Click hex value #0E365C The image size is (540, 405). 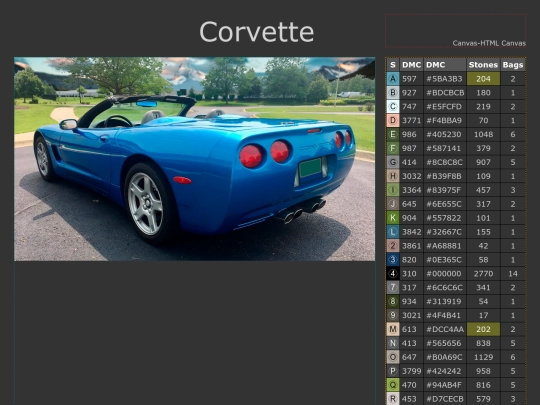[444, 260]
